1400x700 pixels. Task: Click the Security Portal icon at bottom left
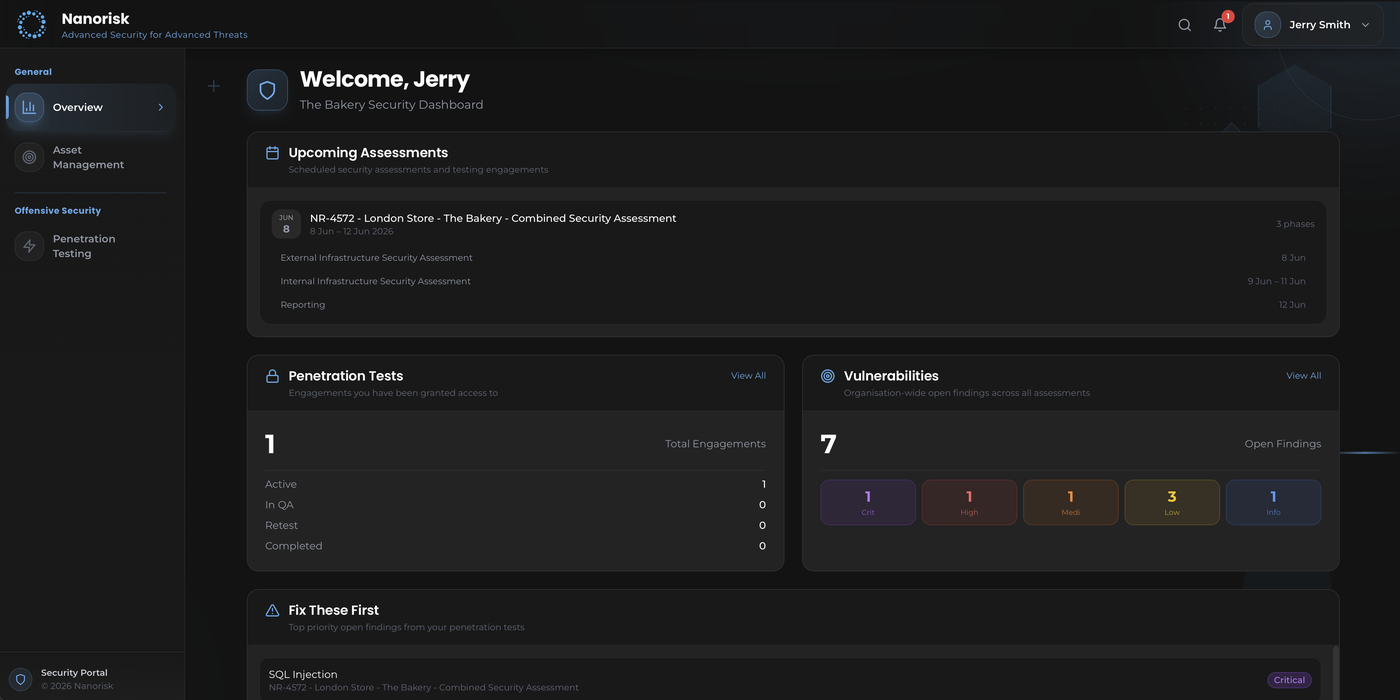pos(19,679)
